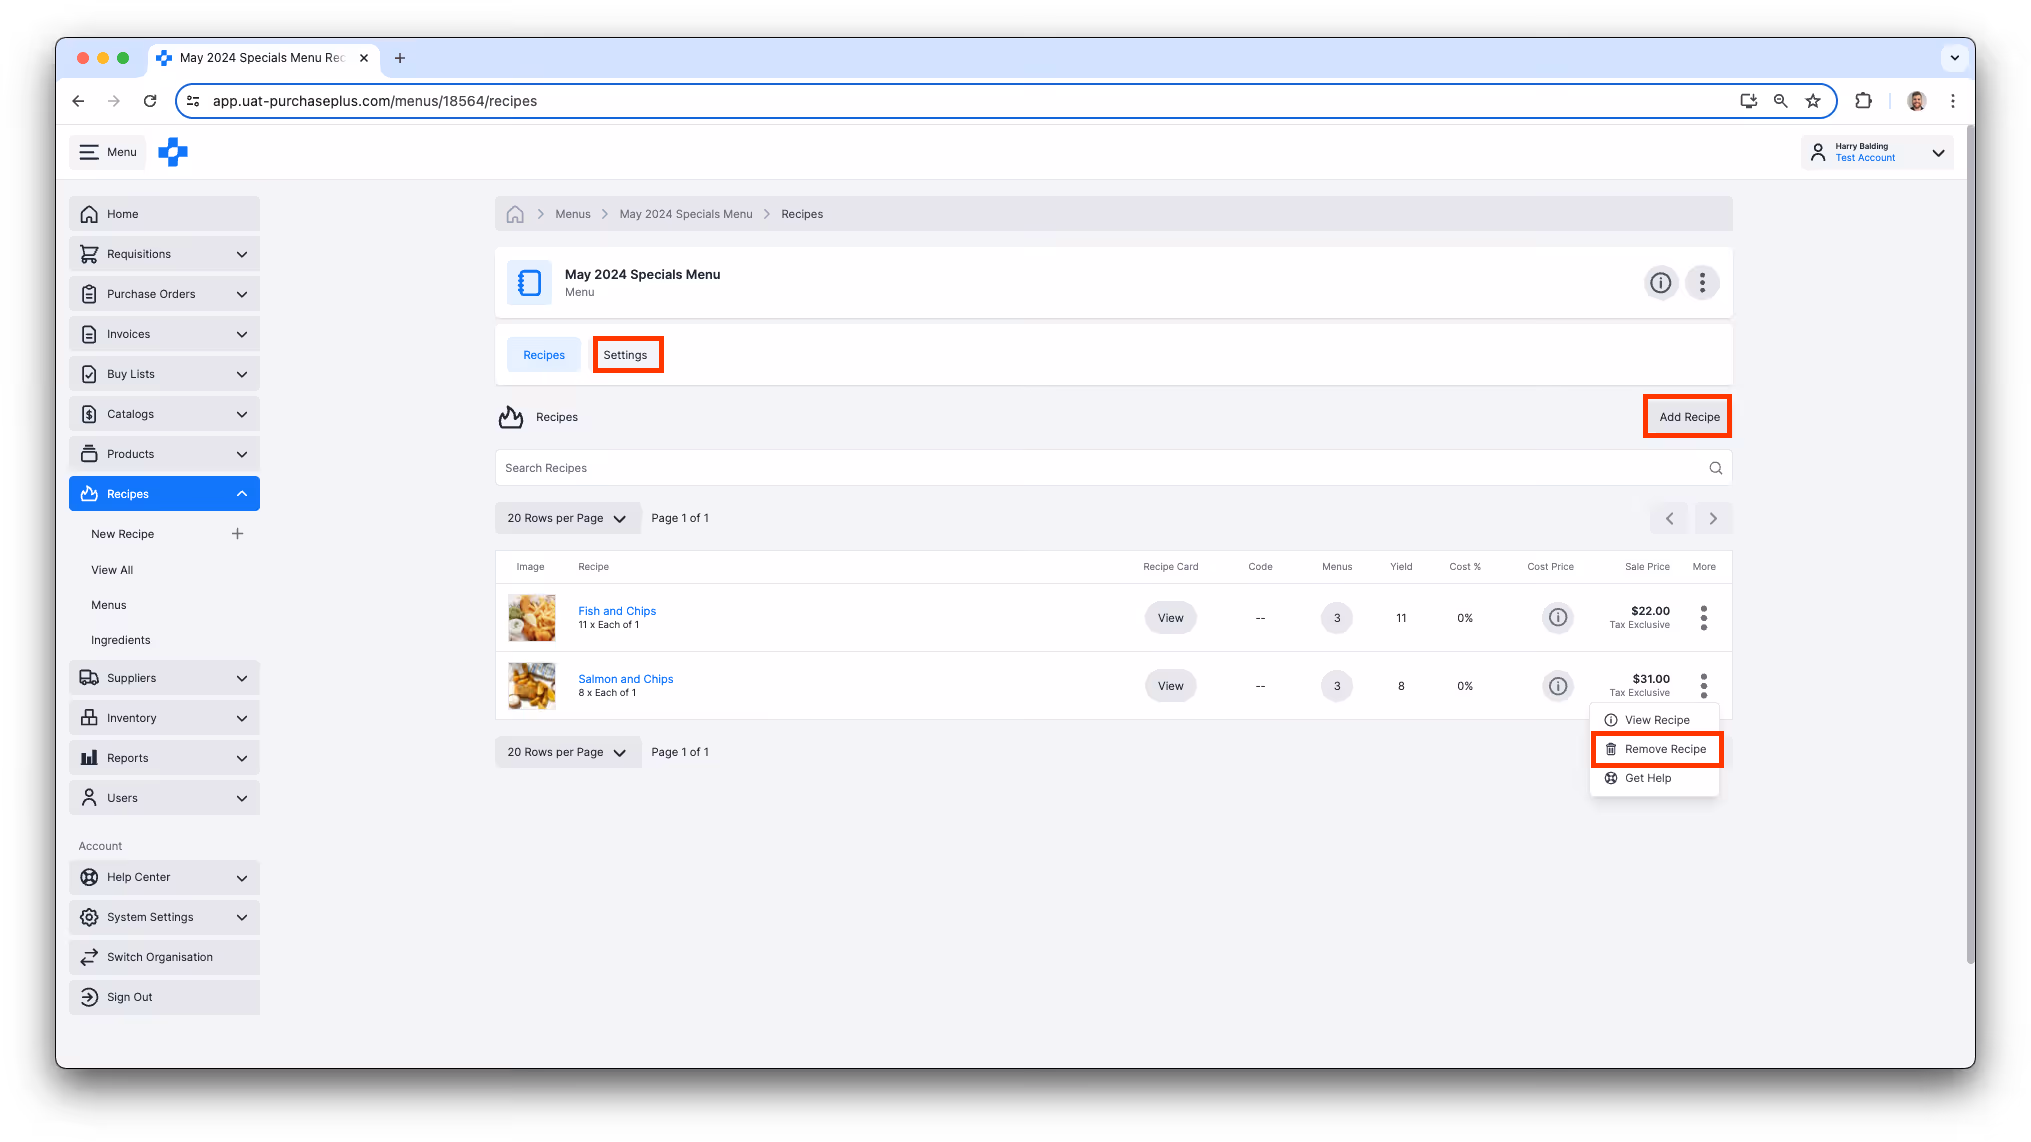Click Sign Out in sidebar
2031x1142 pixels.
pos(164,997)
